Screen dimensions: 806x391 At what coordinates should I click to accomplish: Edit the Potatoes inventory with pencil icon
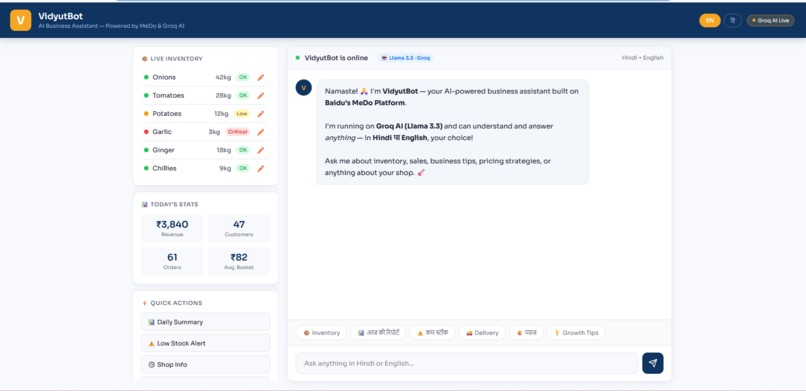pos(261,114)
